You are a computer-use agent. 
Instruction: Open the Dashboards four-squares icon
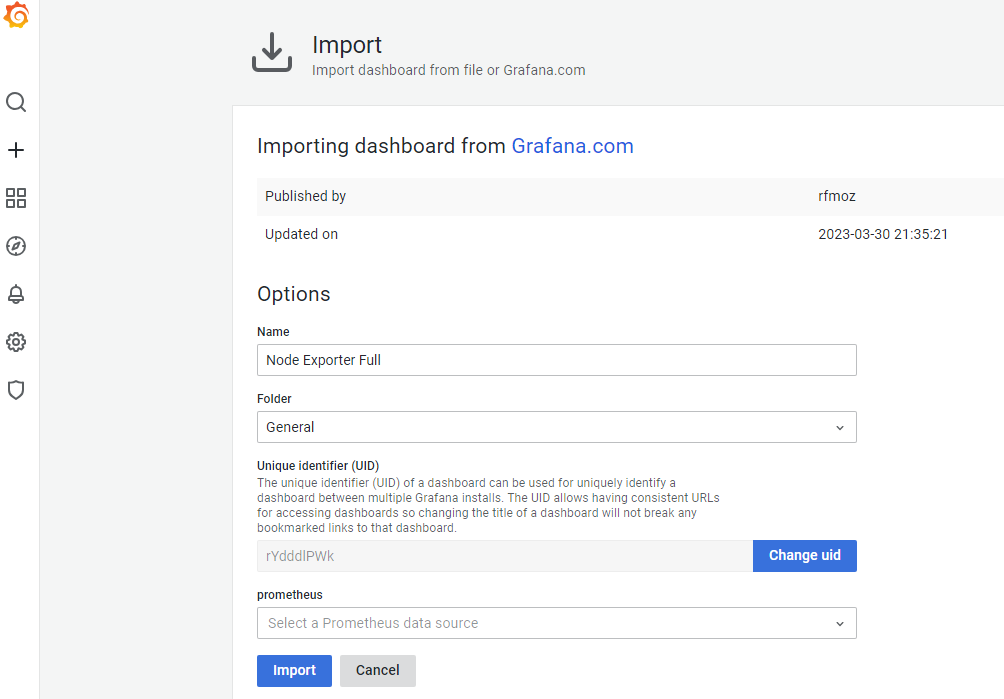pos(16,198)
